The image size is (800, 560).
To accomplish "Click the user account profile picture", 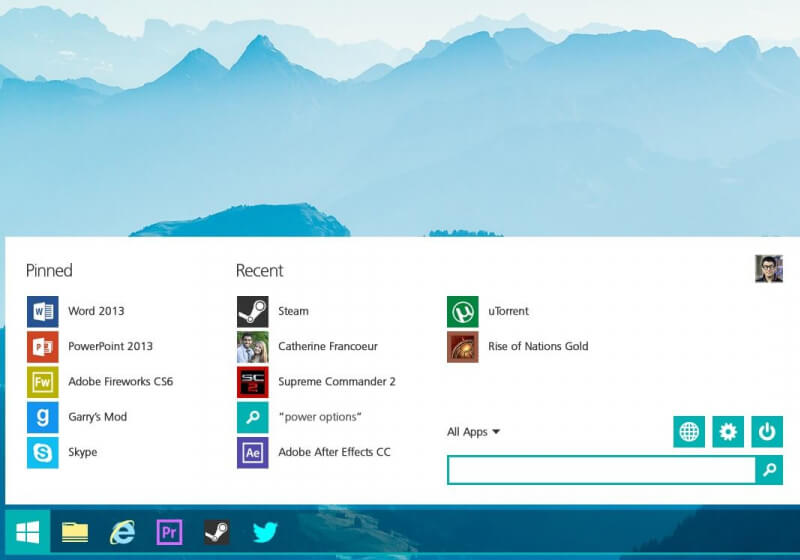I will point(769,269).
